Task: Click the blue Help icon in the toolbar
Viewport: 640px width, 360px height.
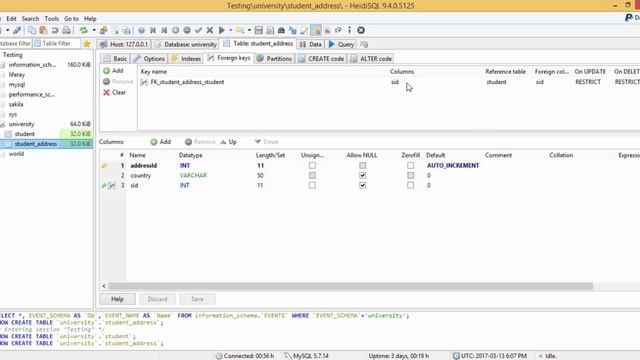Action: click(x=141, y=30)
